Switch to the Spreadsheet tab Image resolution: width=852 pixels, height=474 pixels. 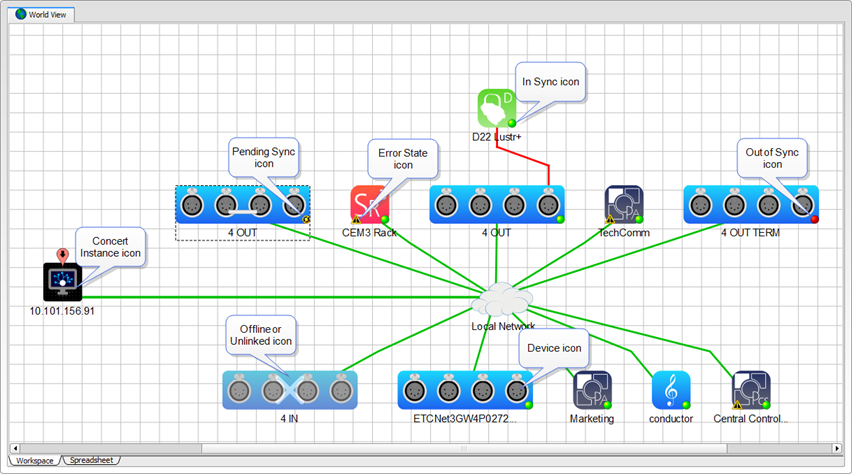coord(92,460)
